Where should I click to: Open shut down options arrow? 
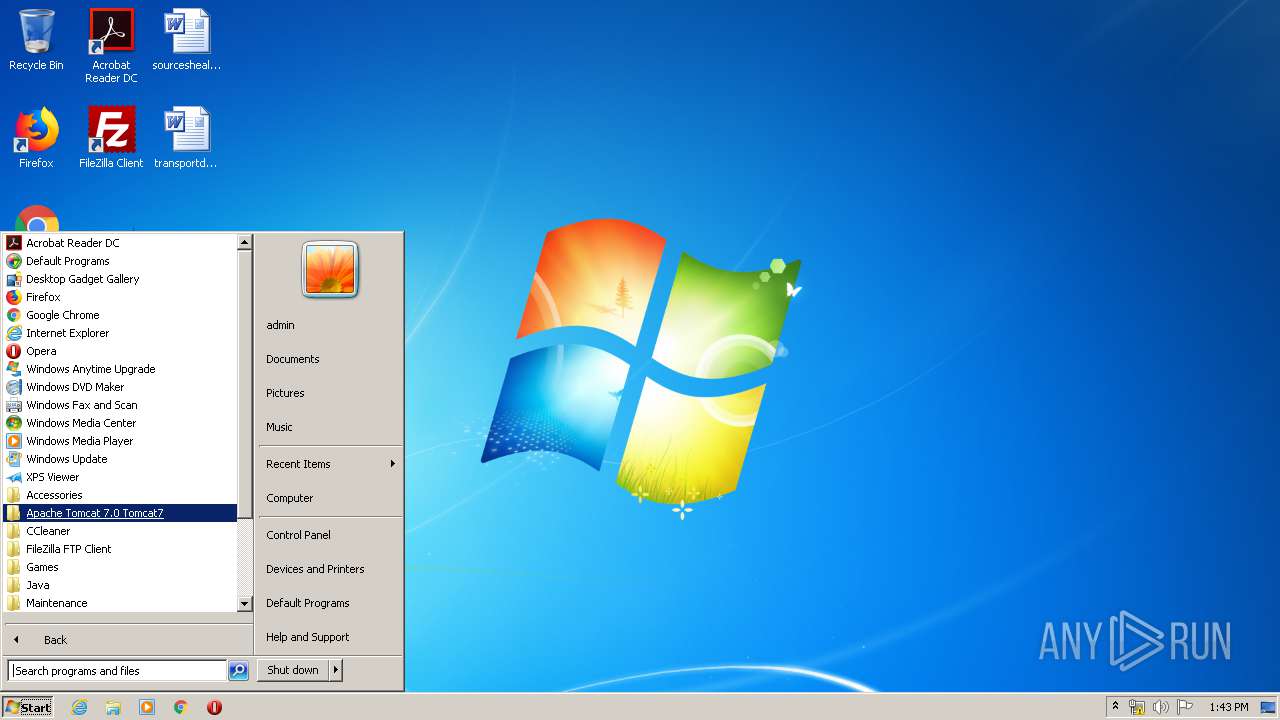336,670
